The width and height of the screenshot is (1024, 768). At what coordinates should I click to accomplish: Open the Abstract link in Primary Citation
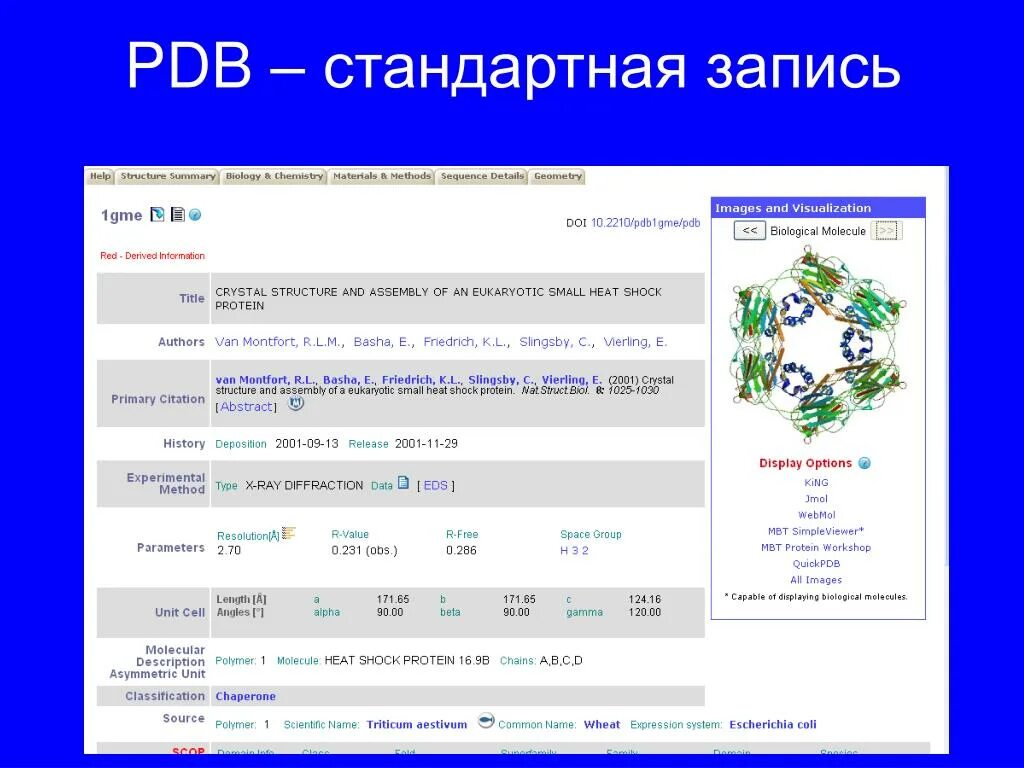(246, 406)
